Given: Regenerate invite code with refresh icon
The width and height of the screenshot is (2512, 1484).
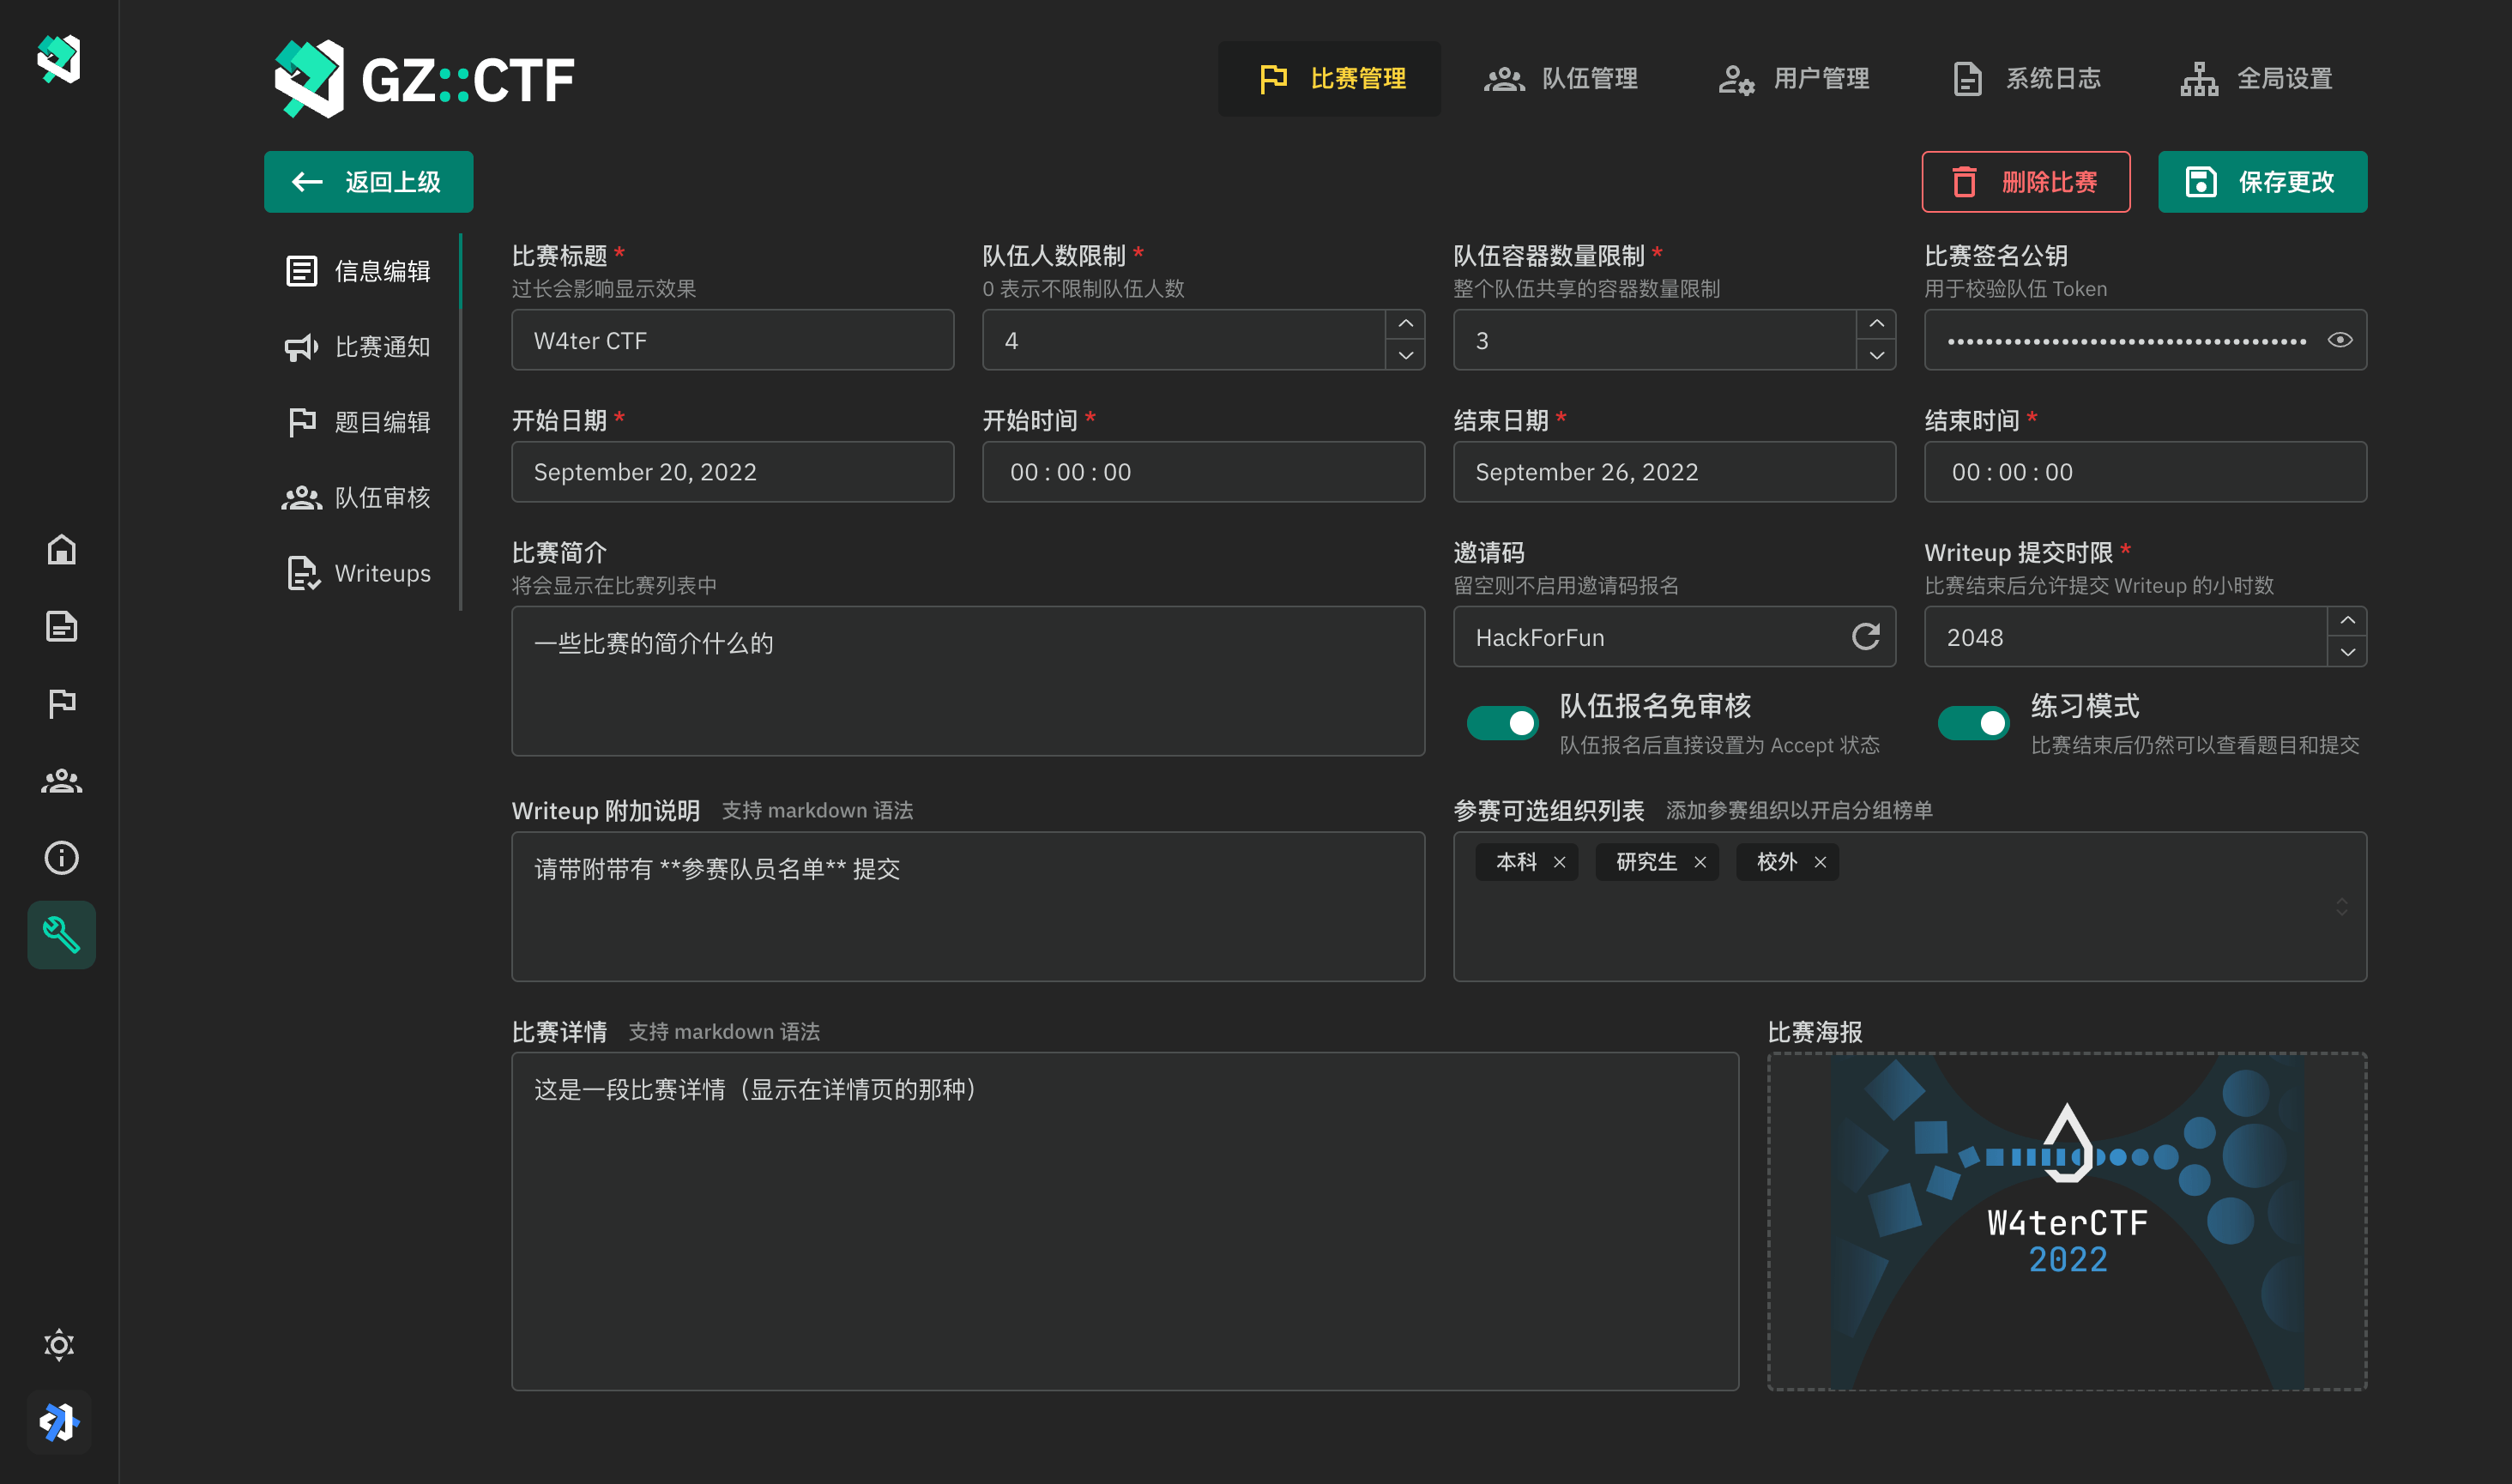Looking at the screenshot, I should pos(1865,637).
